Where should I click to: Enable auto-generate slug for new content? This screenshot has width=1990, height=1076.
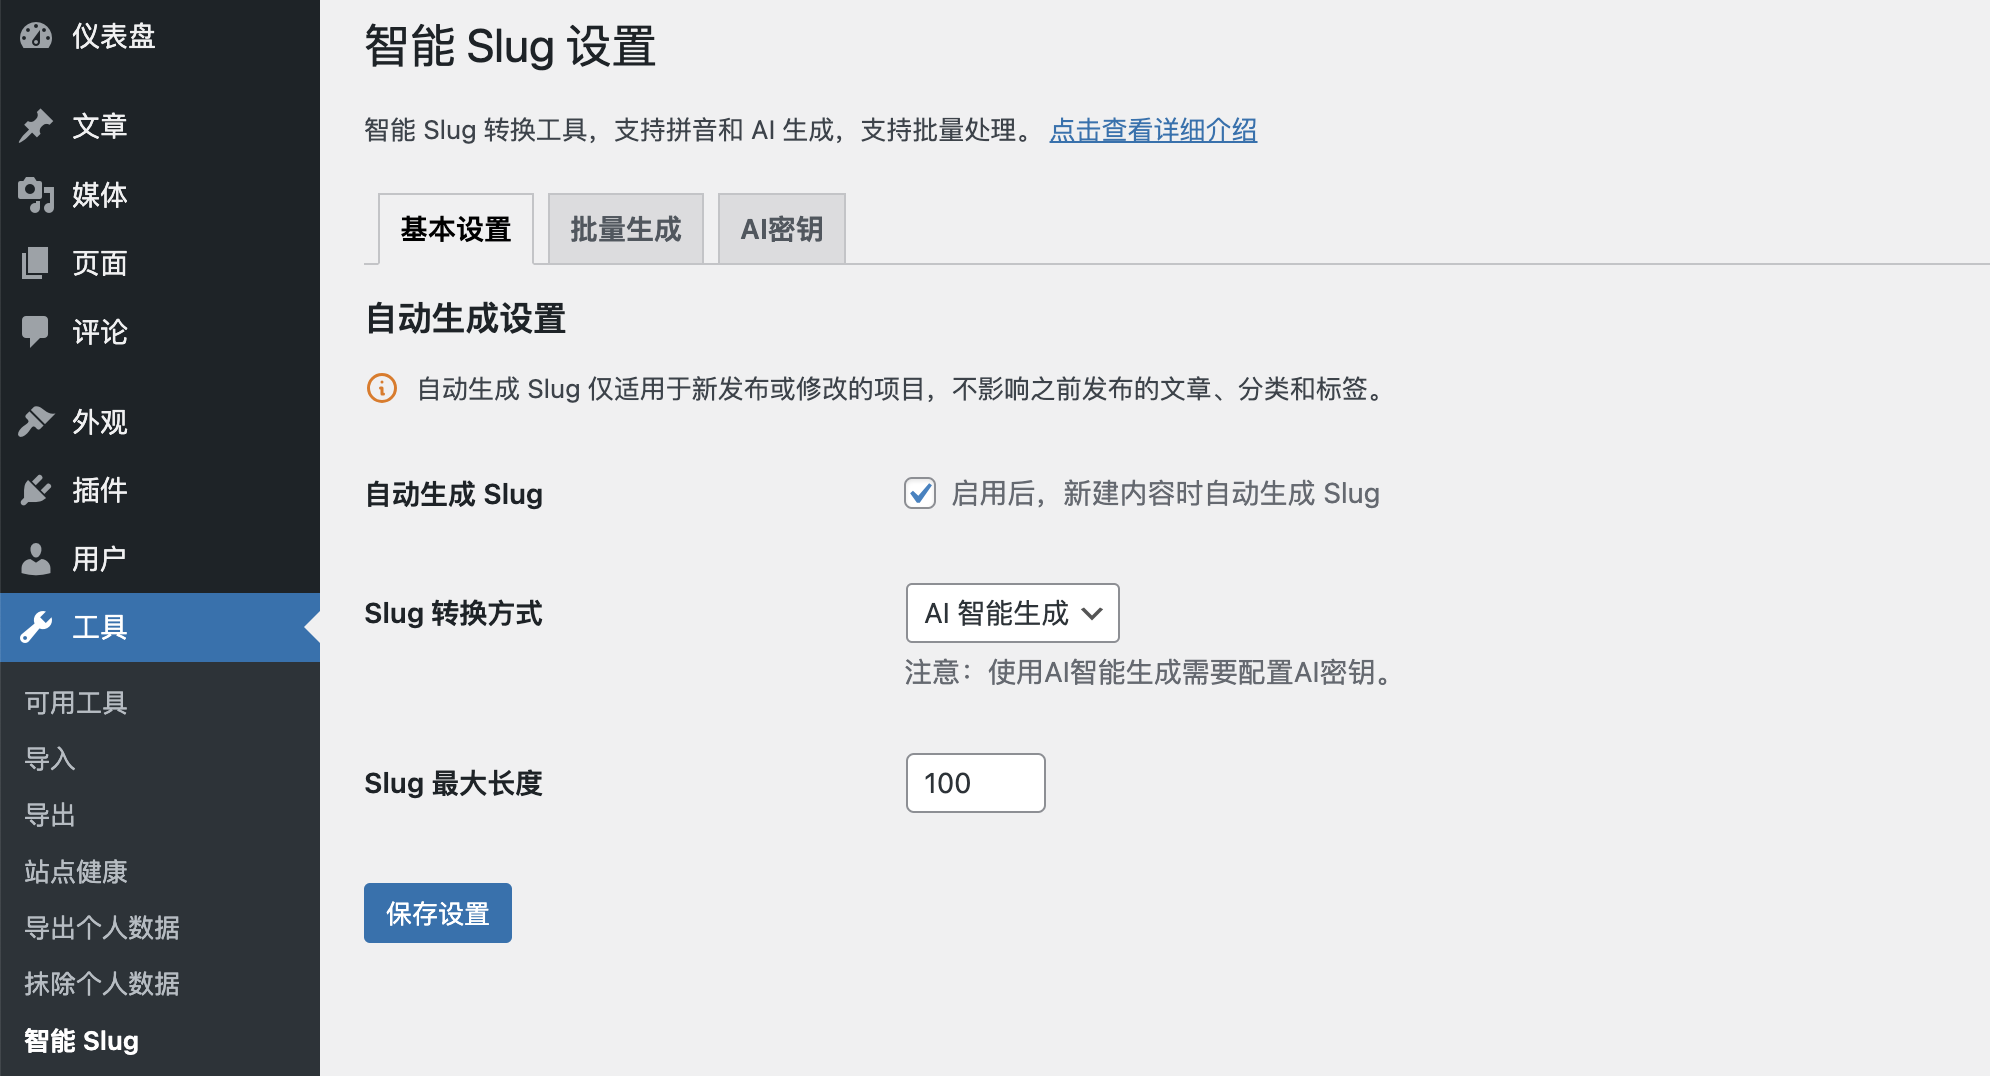coord(919,493)
